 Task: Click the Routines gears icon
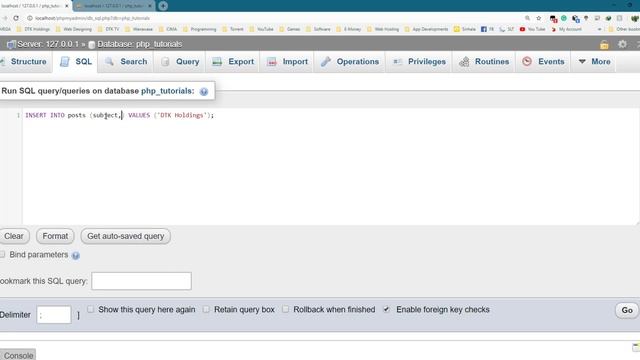[464, 62]
